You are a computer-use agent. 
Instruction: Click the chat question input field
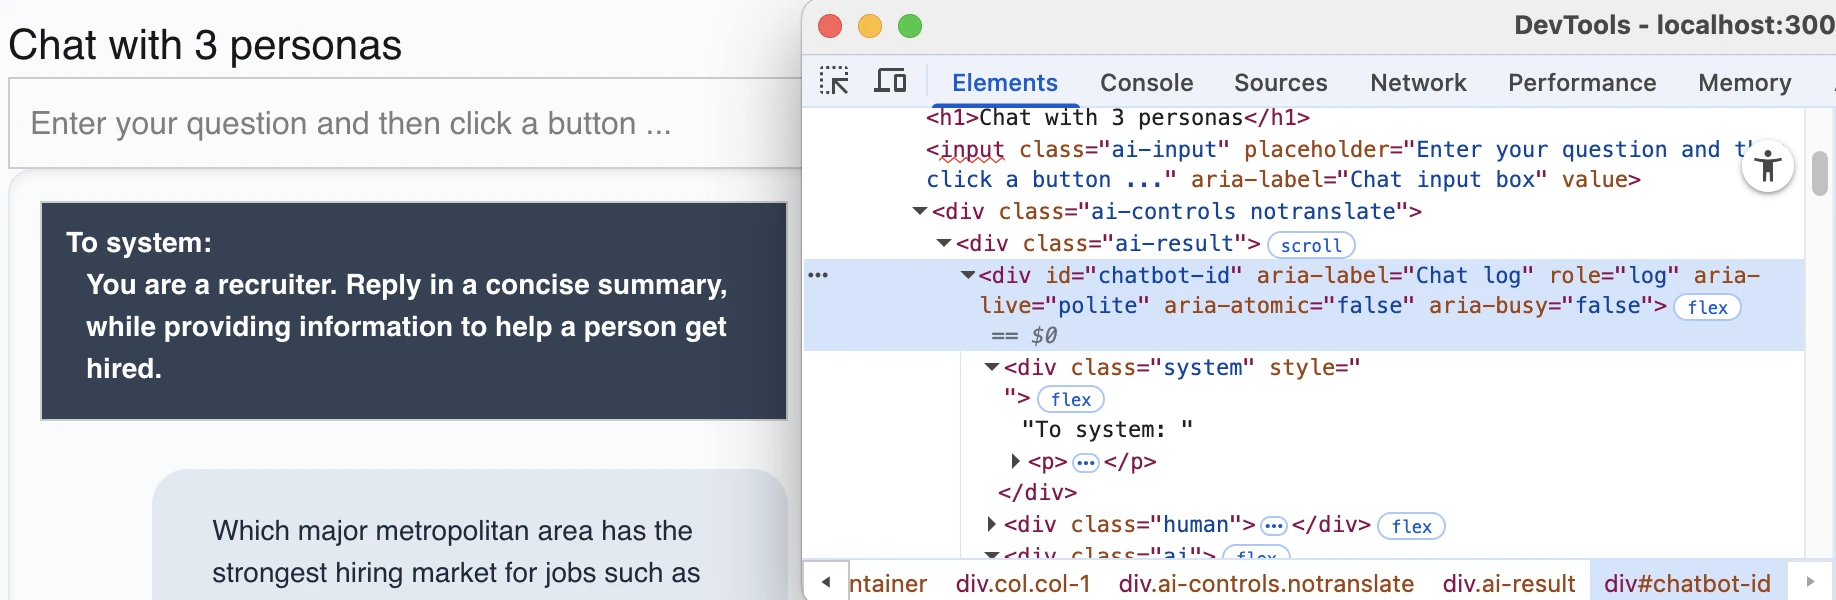[x=405, y=123]
